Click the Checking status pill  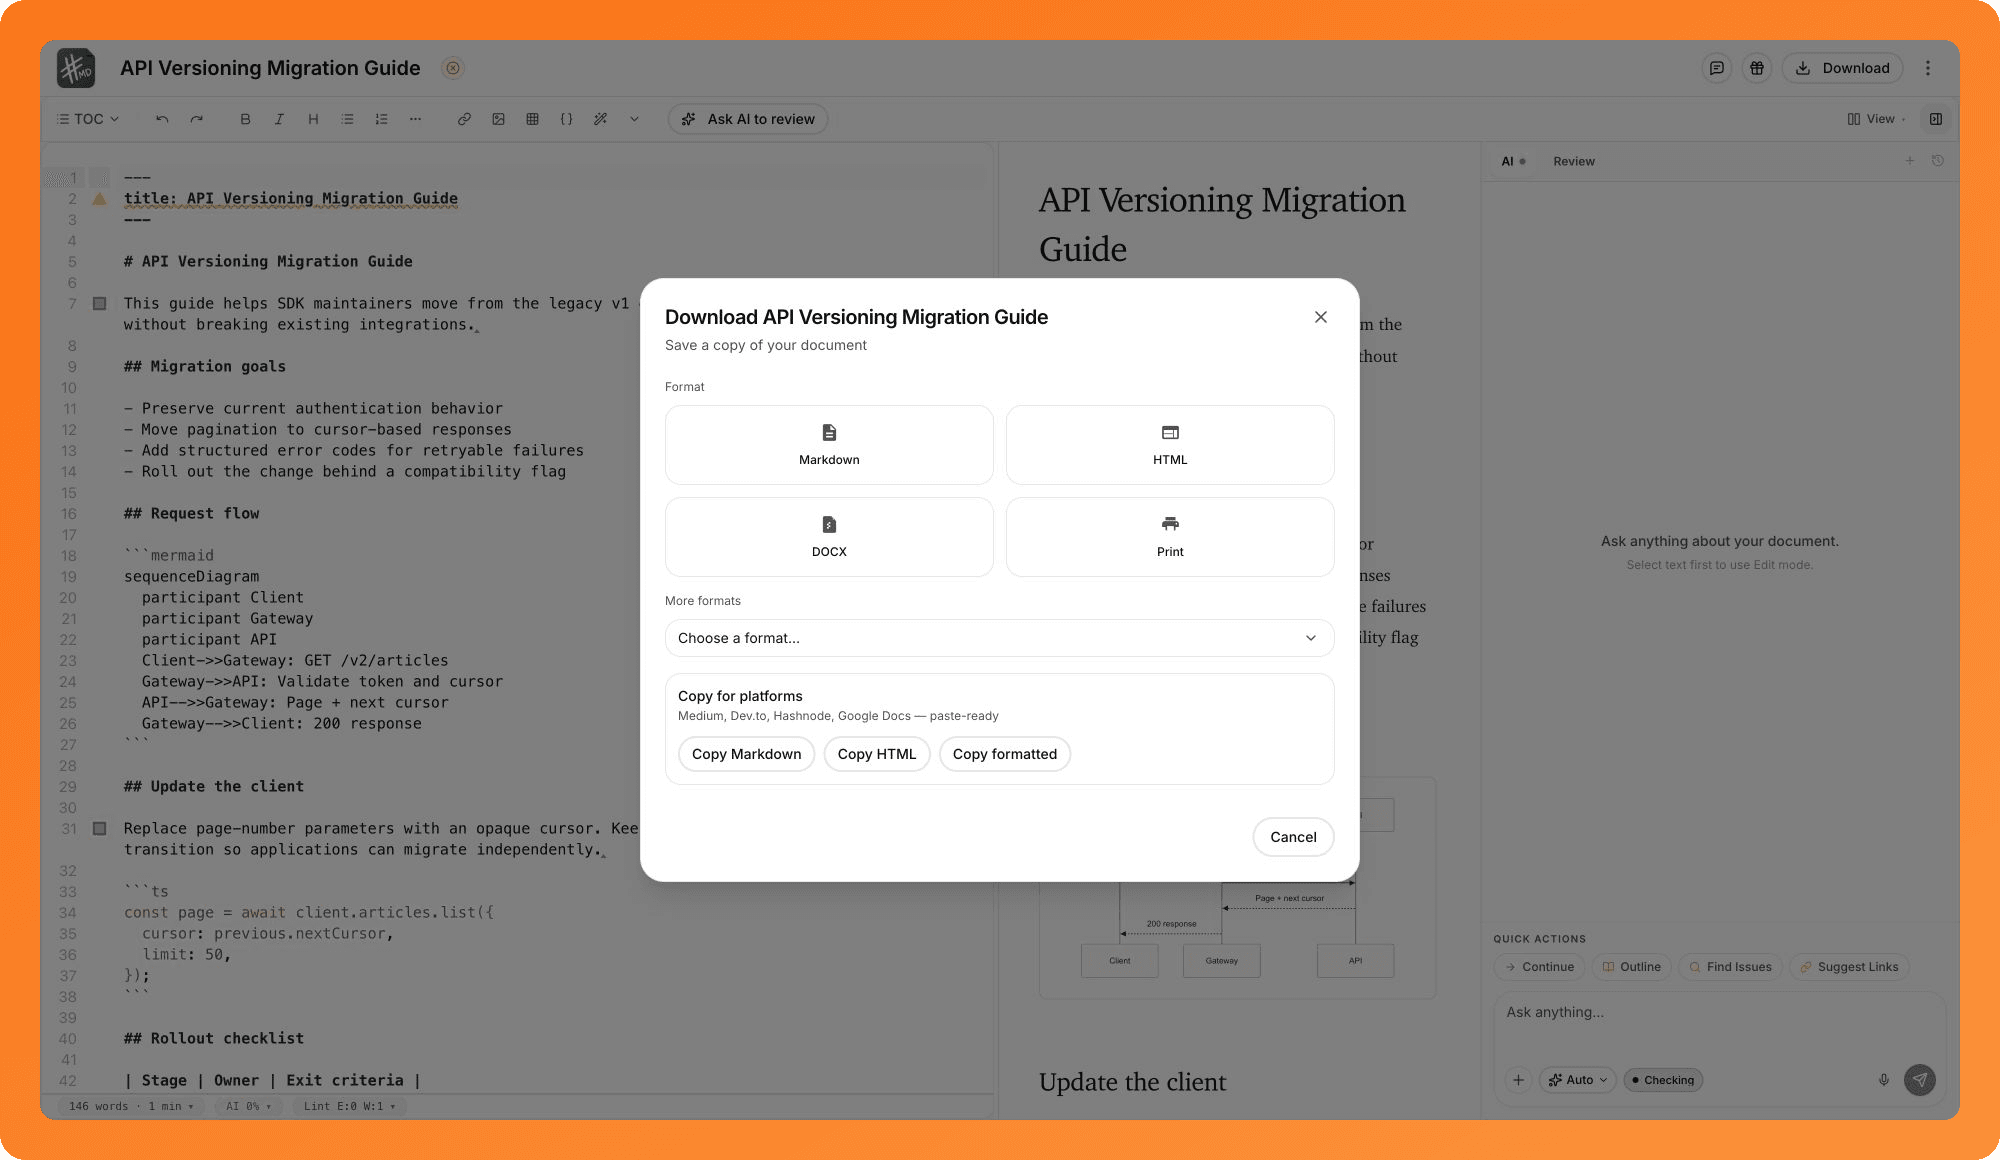(1663, 1080)
